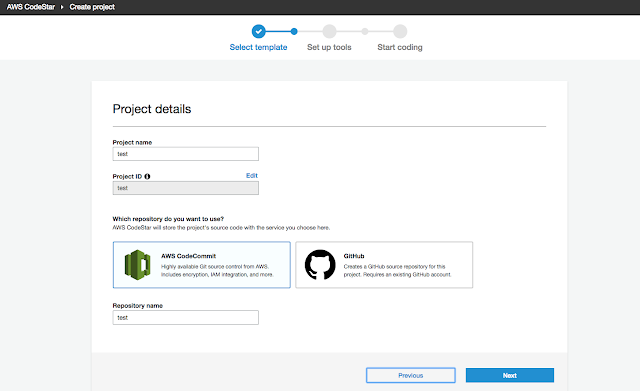The image size is (640, 391).
Task: Click the Project ID info icon
Action: pos(147,176)
